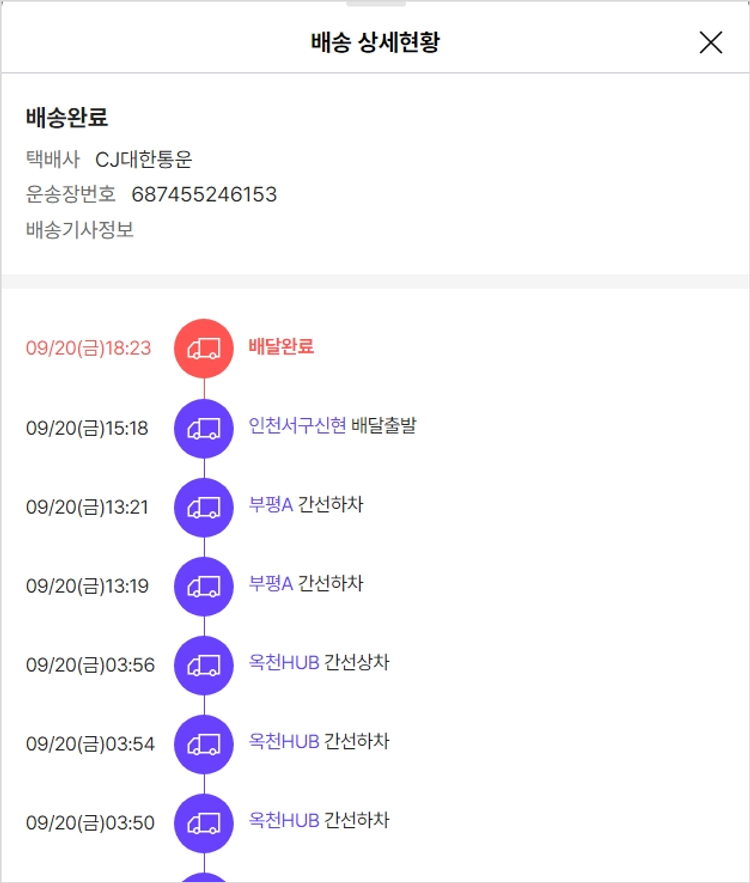Click the truck icon at 13:21 부평A

click(204, 507)
